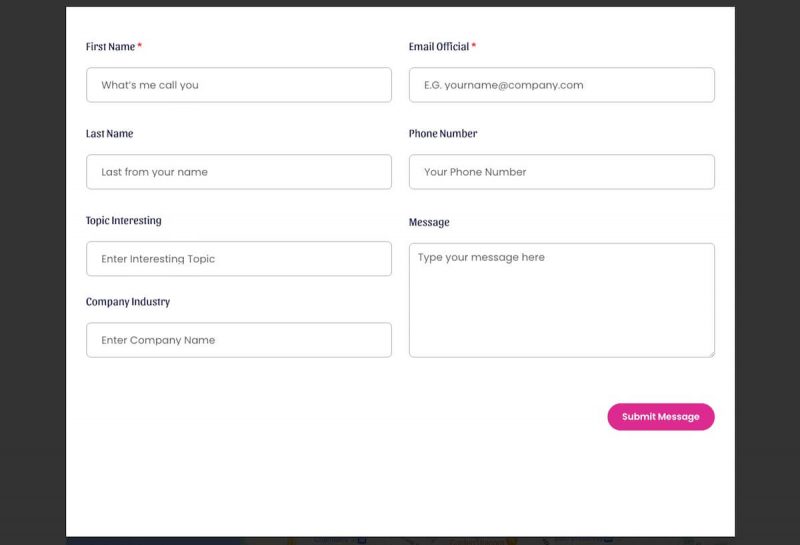Click the First Name label text
The width and height of the screenshot is (800, 545).
[x=110, y=47]
